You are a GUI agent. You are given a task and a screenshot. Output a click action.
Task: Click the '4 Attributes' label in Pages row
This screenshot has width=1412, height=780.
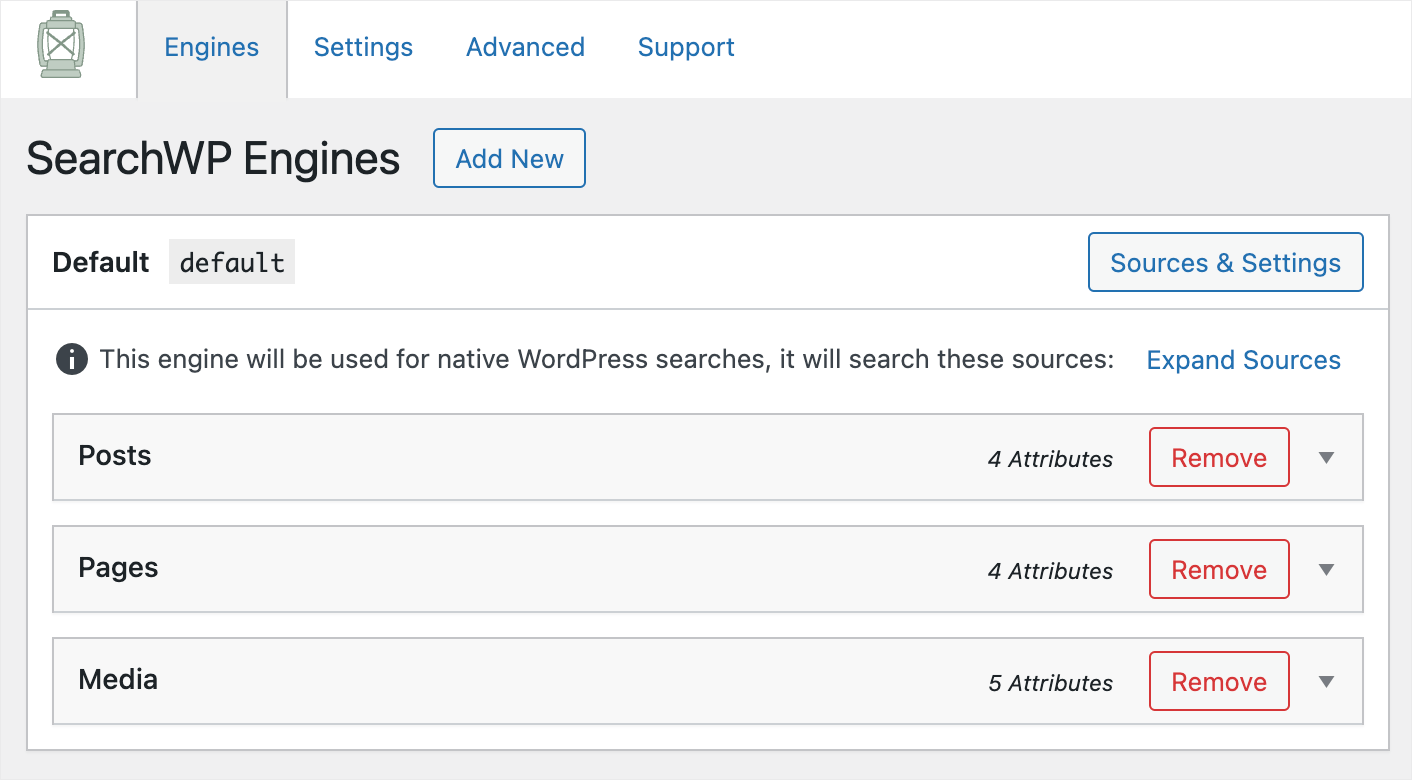pyautogui.click(x=1050, y=571)
